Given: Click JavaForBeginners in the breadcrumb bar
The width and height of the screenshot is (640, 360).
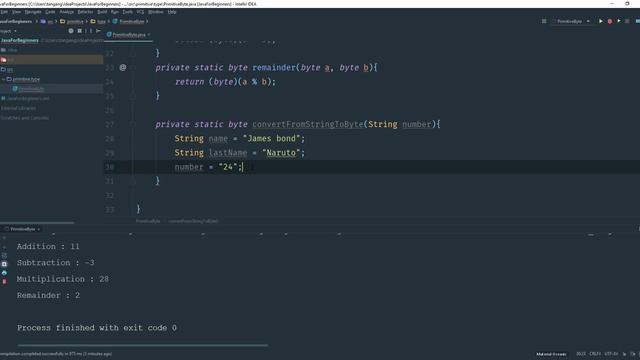Looking at the screenshot, I should tap(16, 21).
